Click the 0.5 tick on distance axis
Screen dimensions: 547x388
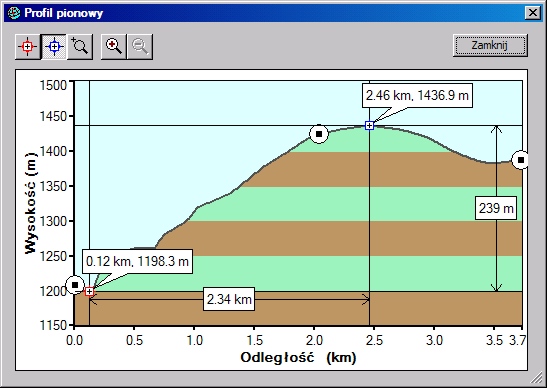click(134, 340)
